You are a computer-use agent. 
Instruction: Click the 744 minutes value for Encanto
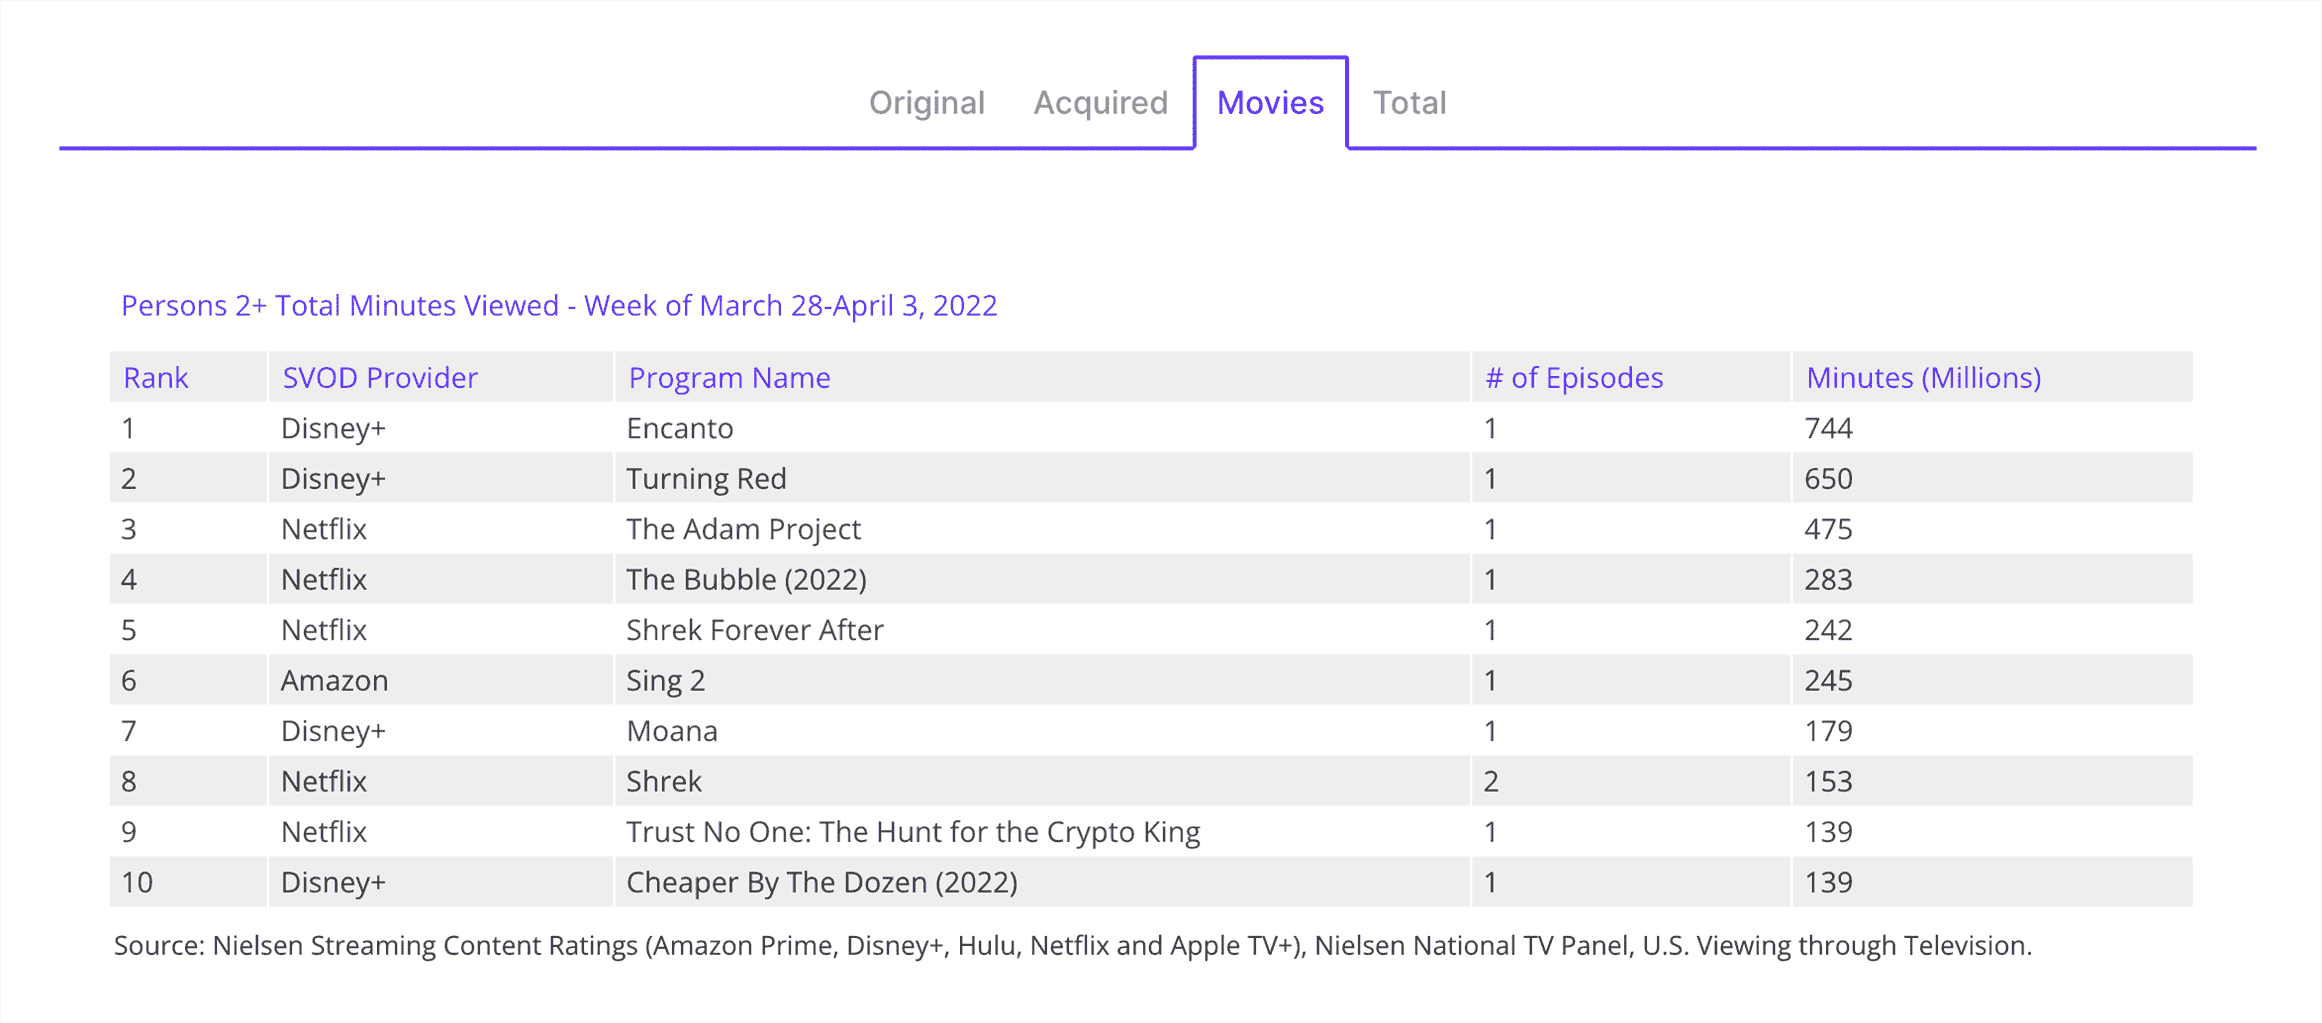tap(1828, 428)
